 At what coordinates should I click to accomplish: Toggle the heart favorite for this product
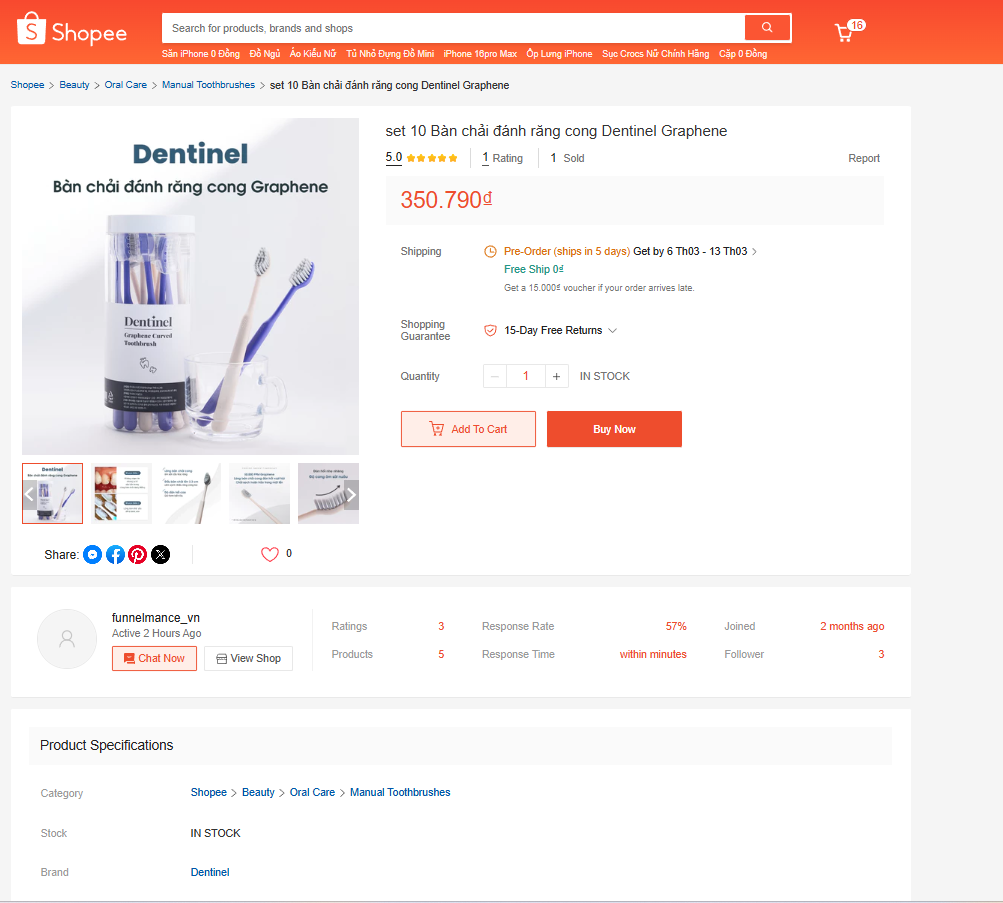coord(270,554)
